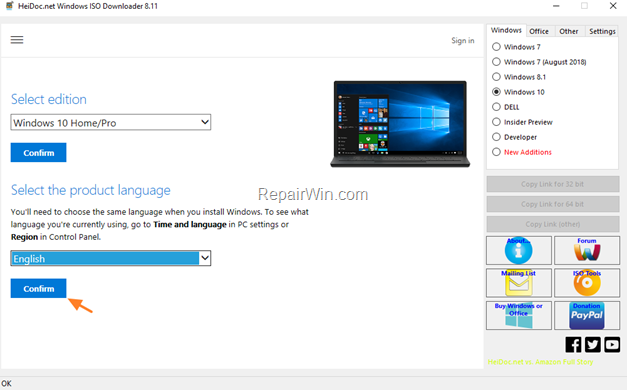Select the Windows 10 radio button
Image resolution: width=627 pixels, height=390 pixels.
pos(496,92)
